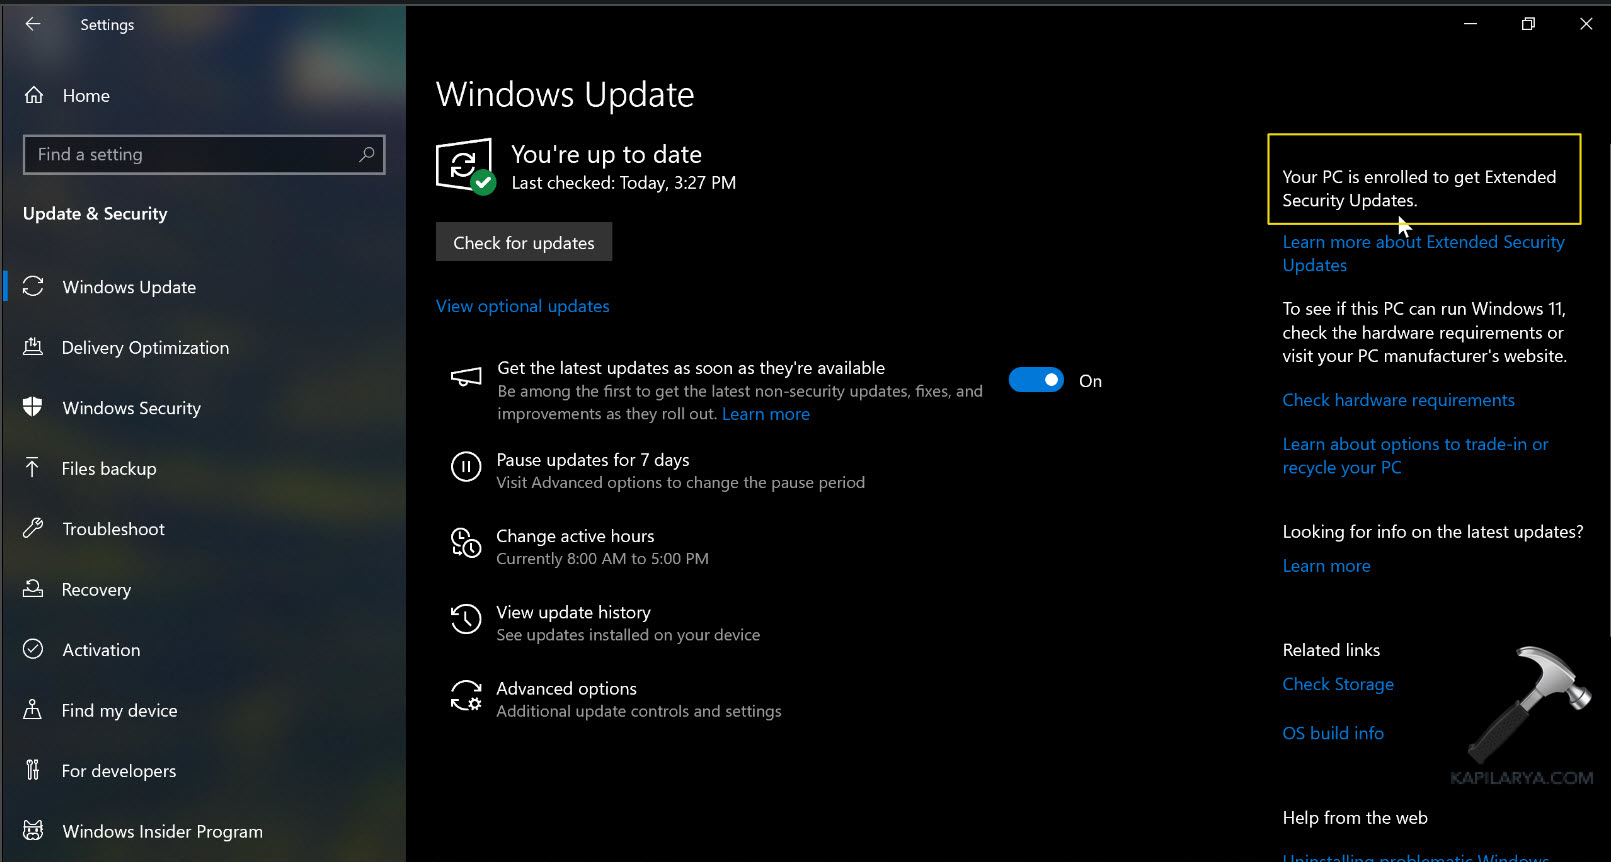Open OS build info link

click(1333, 733)
